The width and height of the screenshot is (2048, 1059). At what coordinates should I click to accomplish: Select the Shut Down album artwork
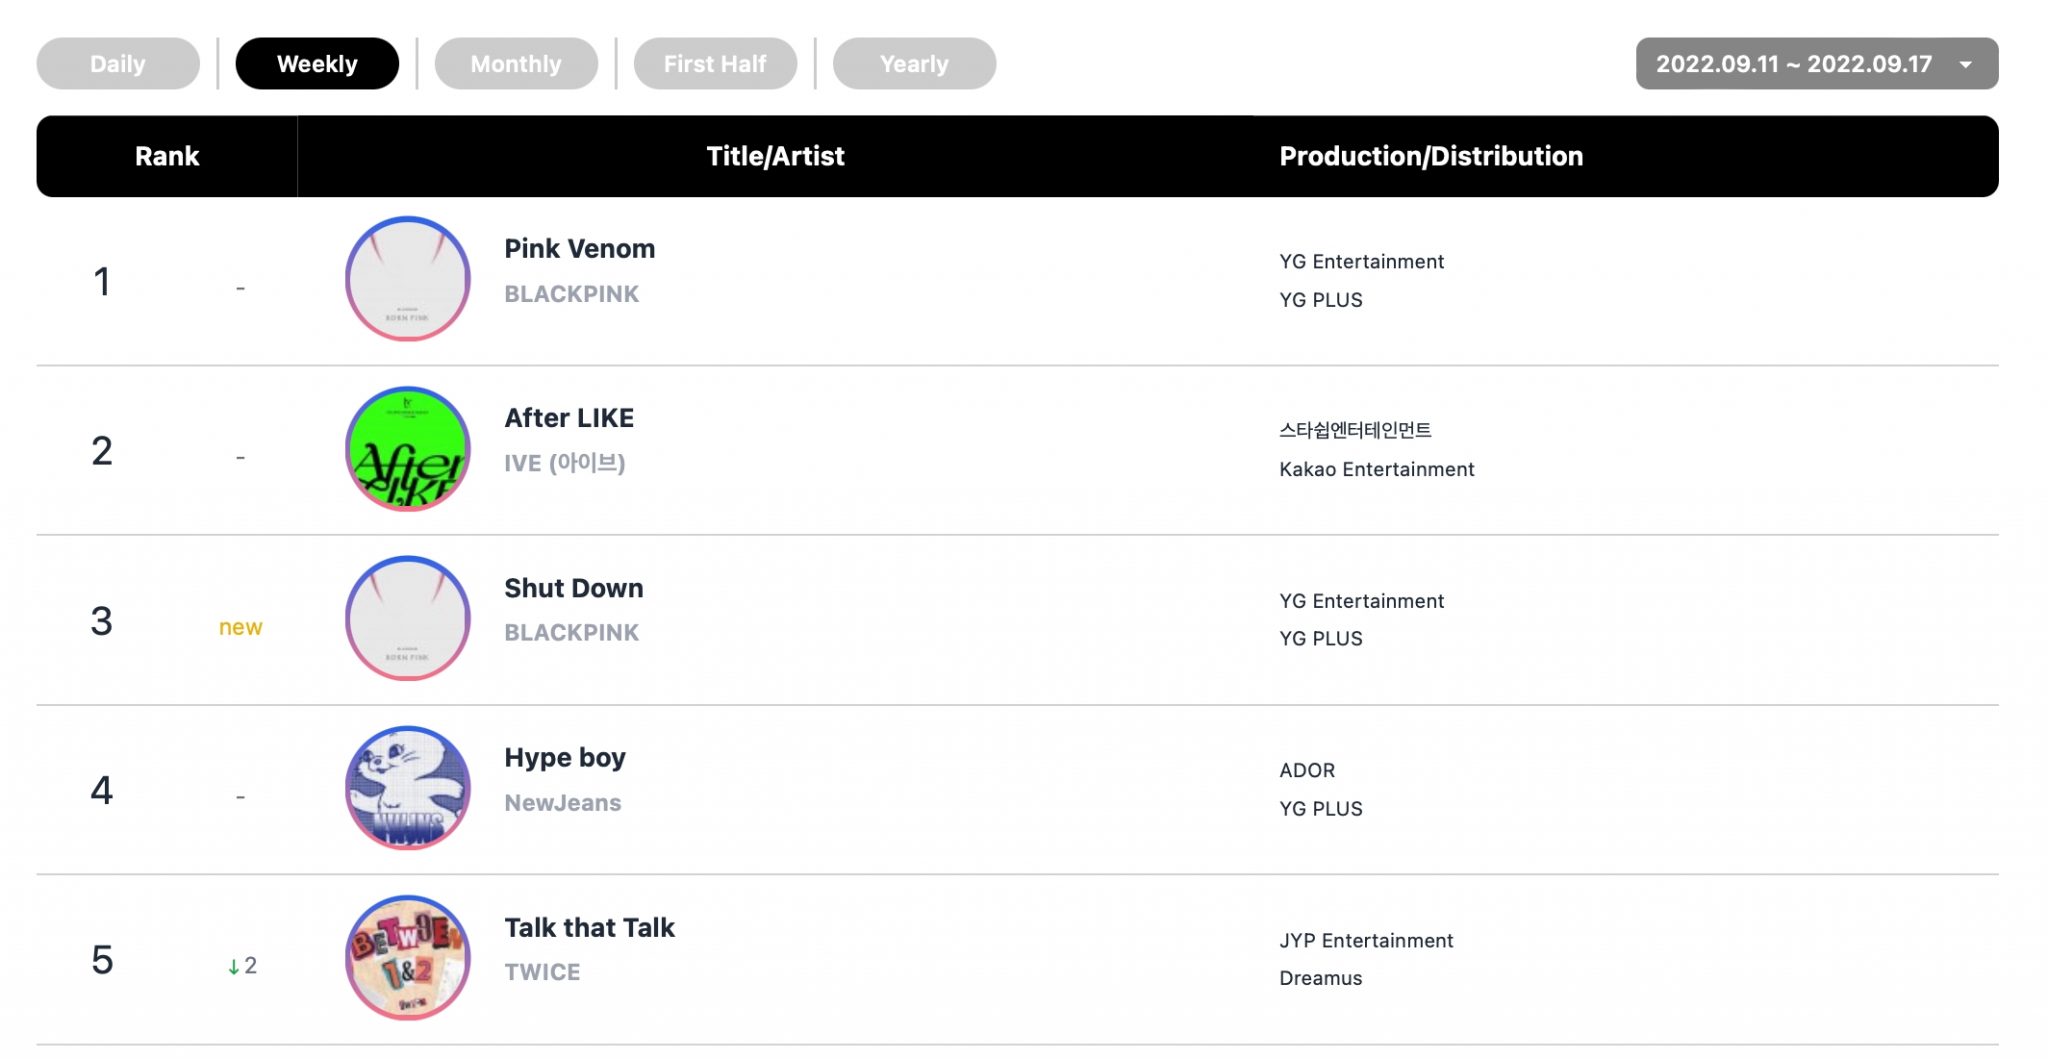click(406, 620)
